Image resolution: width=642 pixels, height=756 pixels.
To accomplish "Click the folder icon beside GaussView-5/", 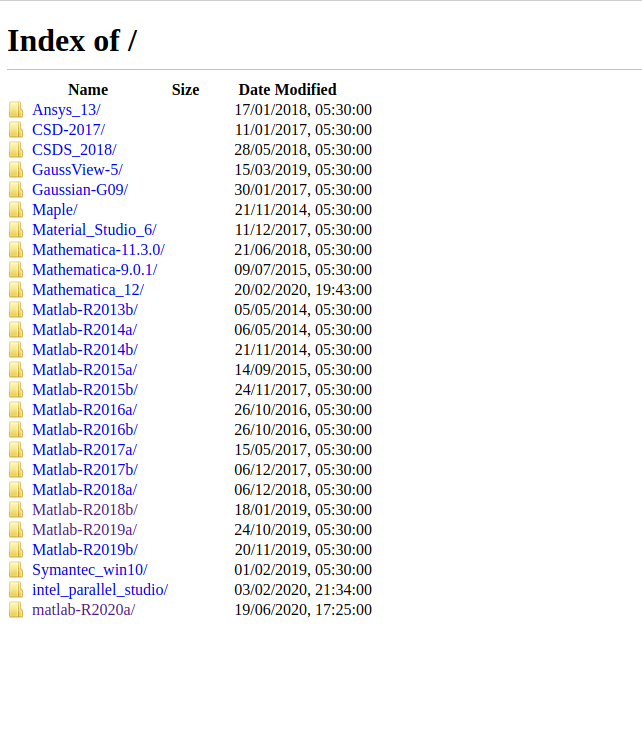I will pyautogui.click(x=16, y=170).
